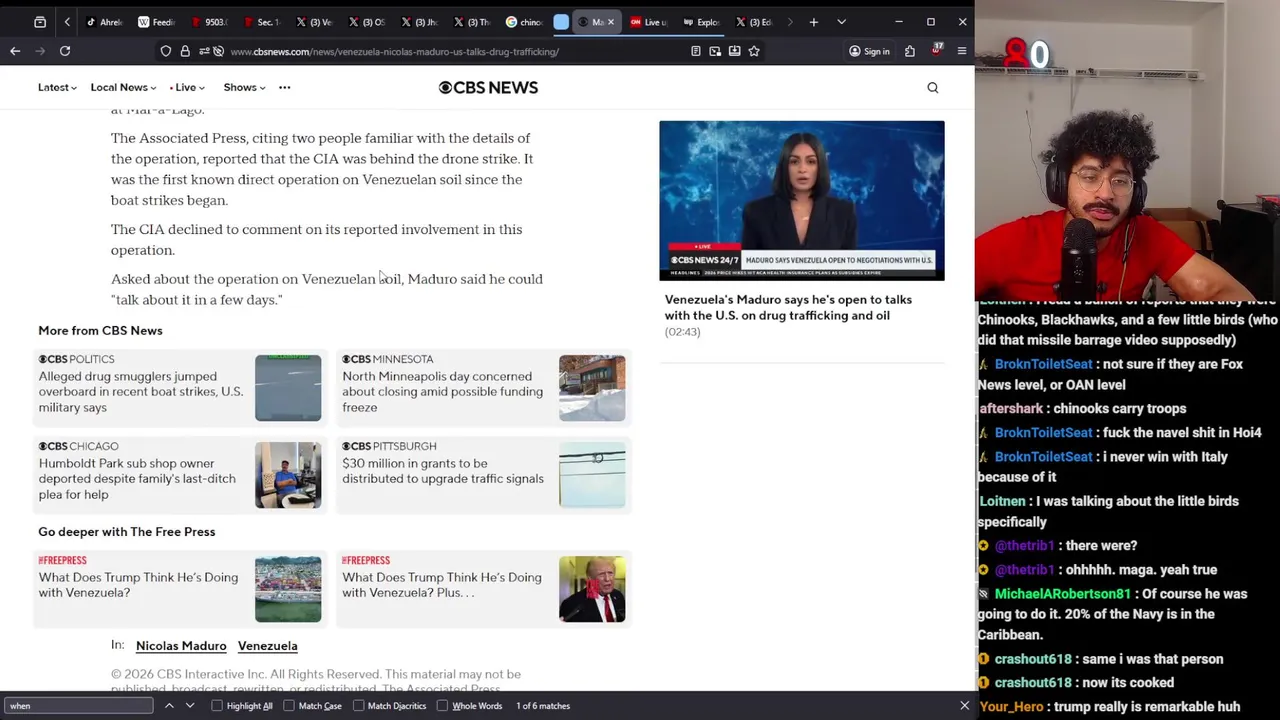
Task: Go to next find match arrow
Action: (190, 706)
